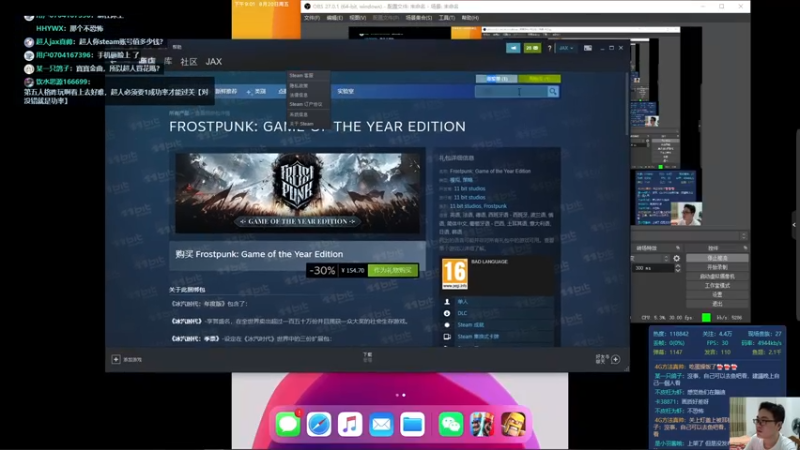Select Steam Subscriber Agreement in Help menu
The height and width of the screenshot is (450, 800).
point(308,104)
